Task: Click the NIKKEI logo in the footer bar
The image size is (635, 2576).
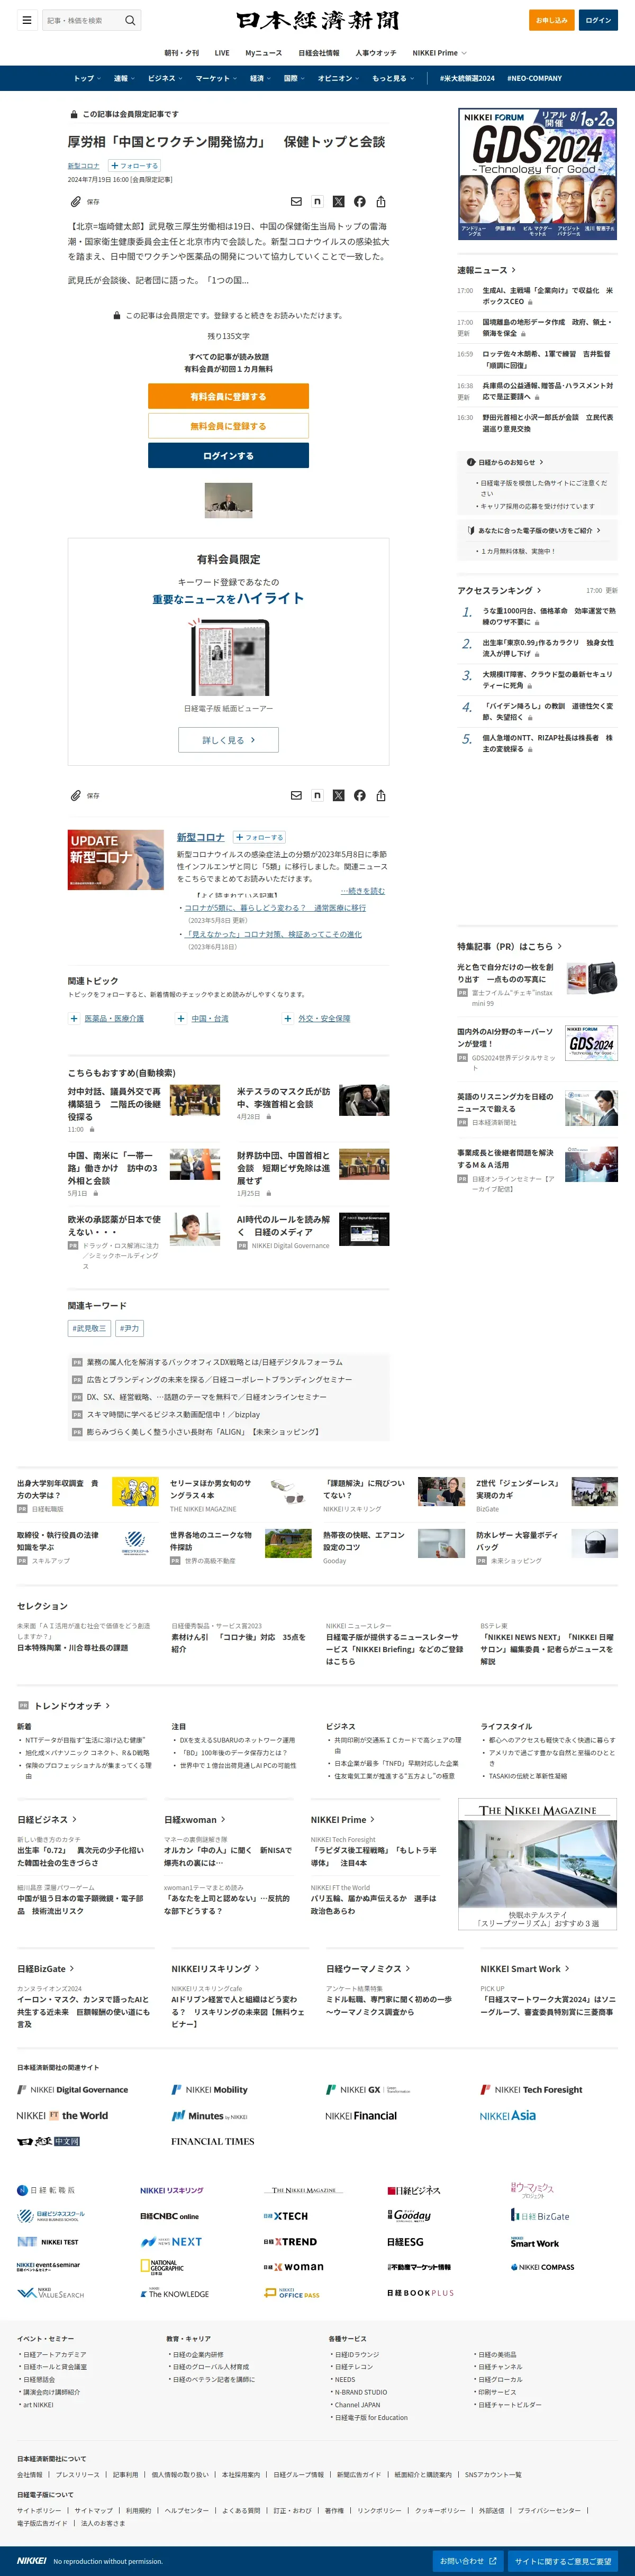Action: (31, 2561)
